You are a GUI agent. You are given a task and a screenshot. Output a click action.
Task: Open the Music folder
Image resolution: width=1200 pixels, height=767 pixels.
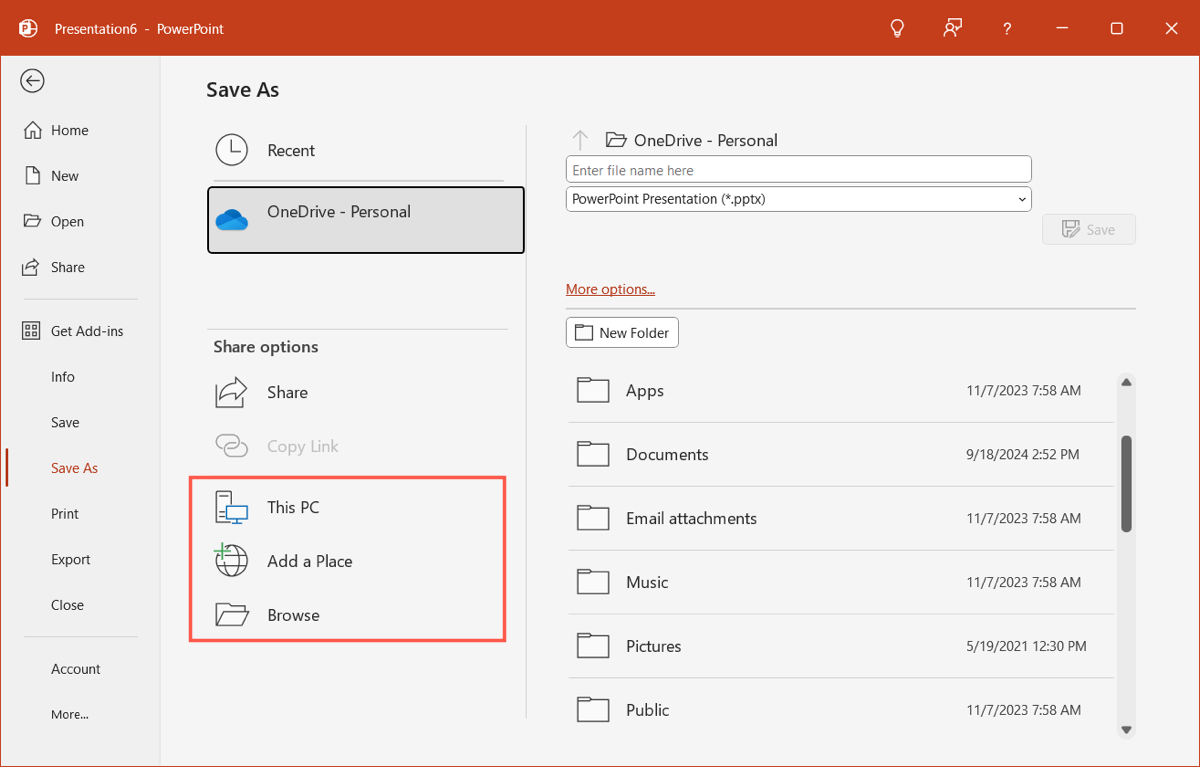[841, 582]
